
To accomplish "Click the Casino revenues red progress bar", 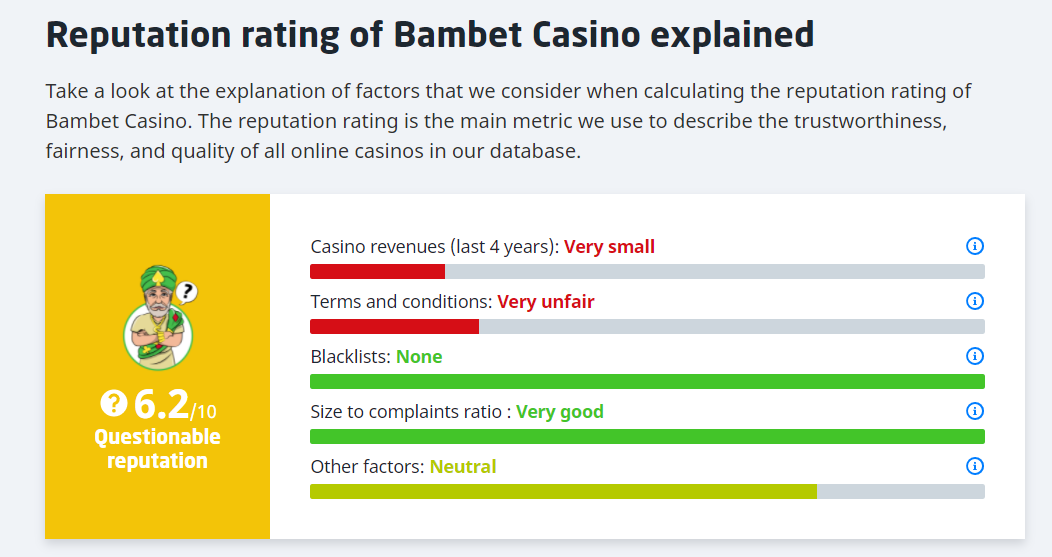I will coord(377,272).
